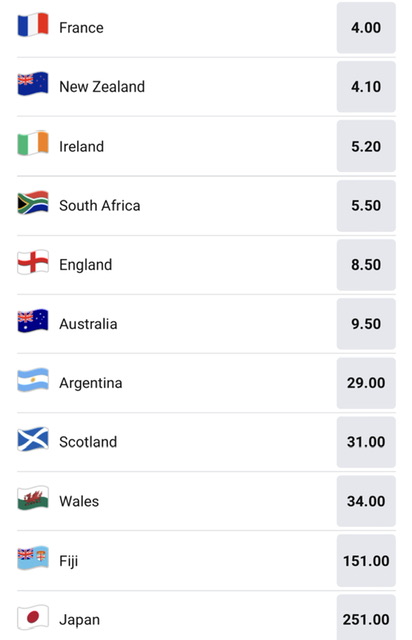
Task: Click the Australia flag icon
Action: click(x=33, y=321)
